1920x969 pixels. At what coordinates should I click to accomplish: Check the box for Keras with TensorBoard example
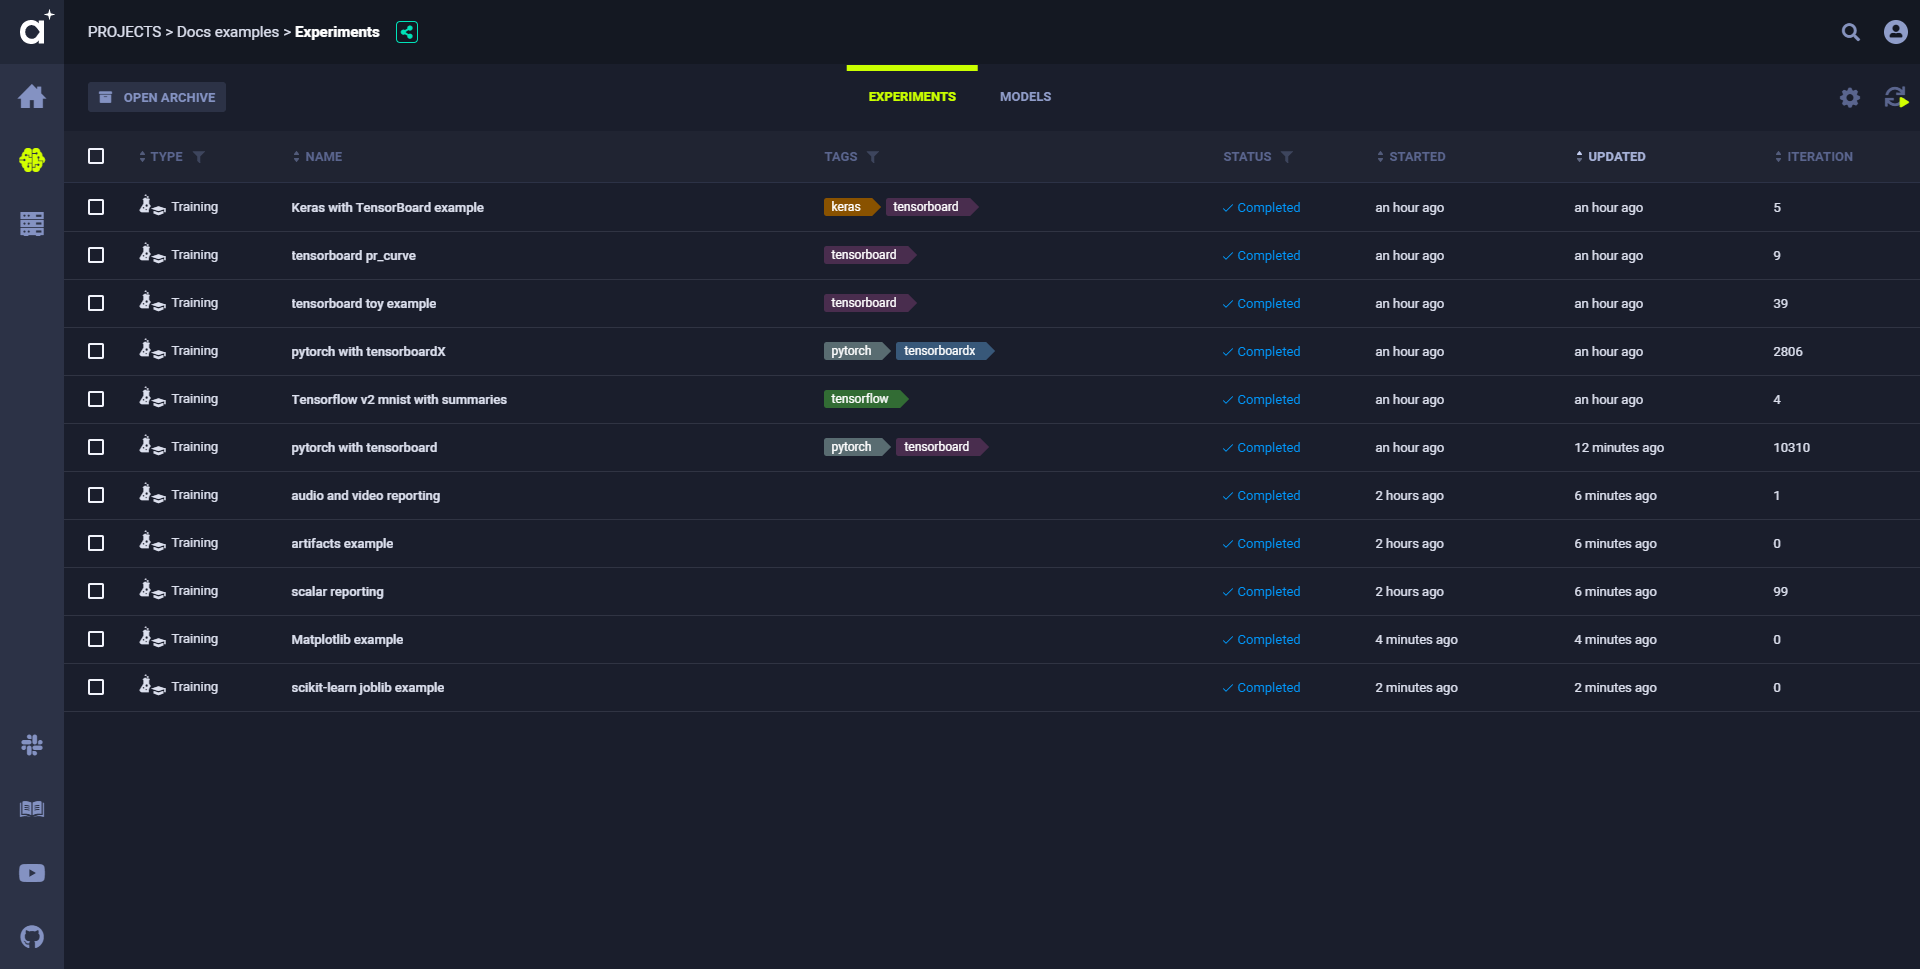pos(96,207)
